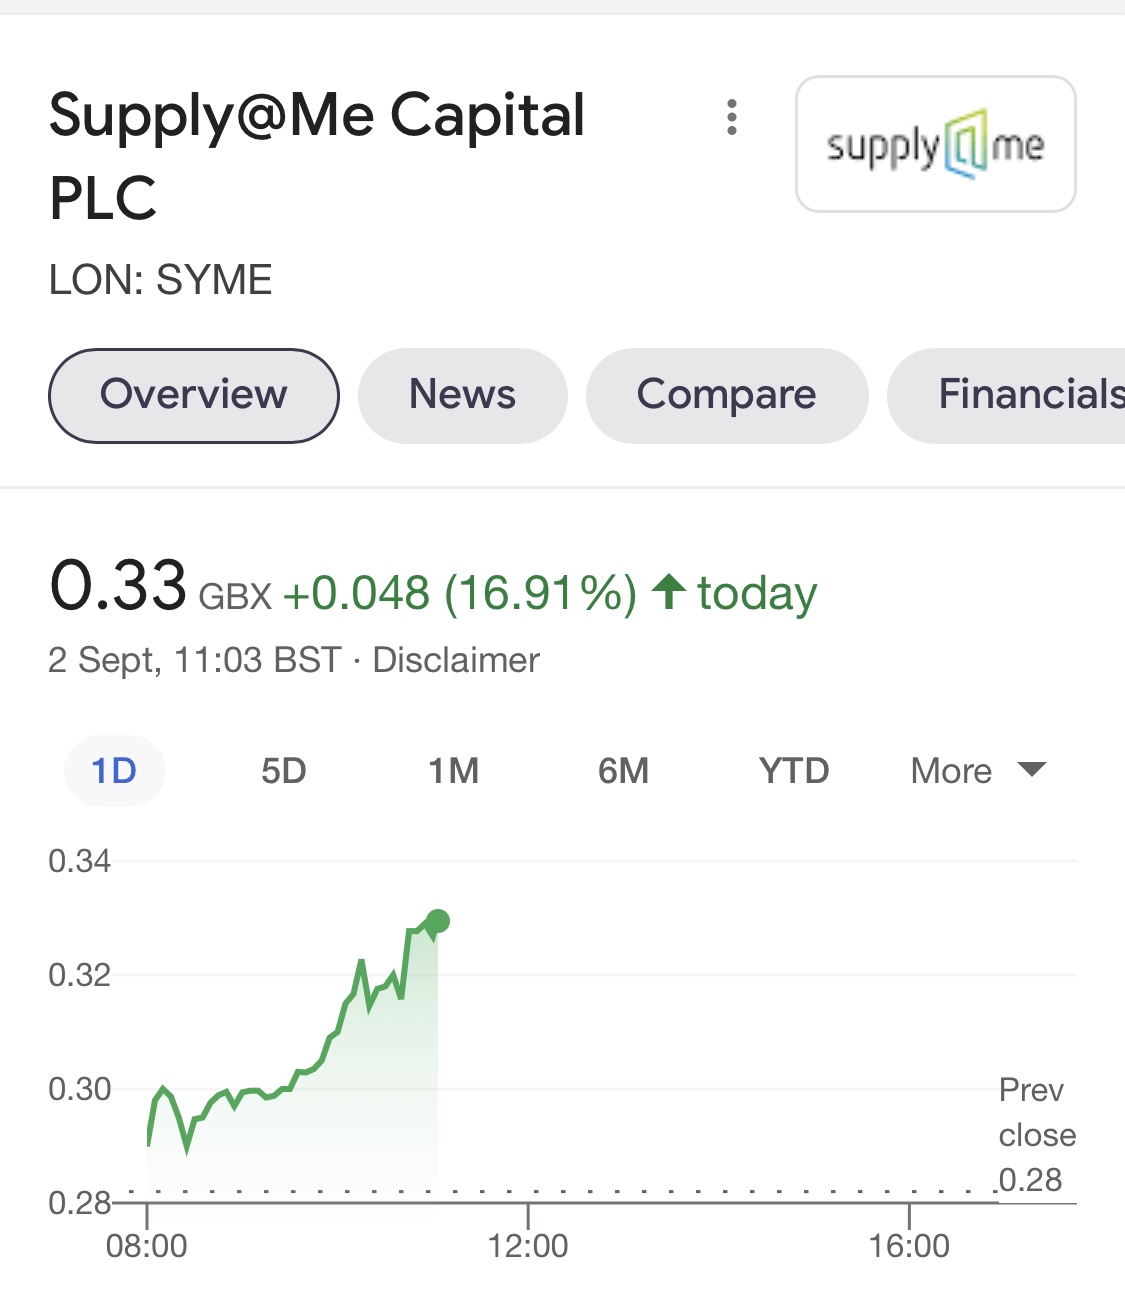Tap the Supply@Me logo thumbnail

point(936,144)
